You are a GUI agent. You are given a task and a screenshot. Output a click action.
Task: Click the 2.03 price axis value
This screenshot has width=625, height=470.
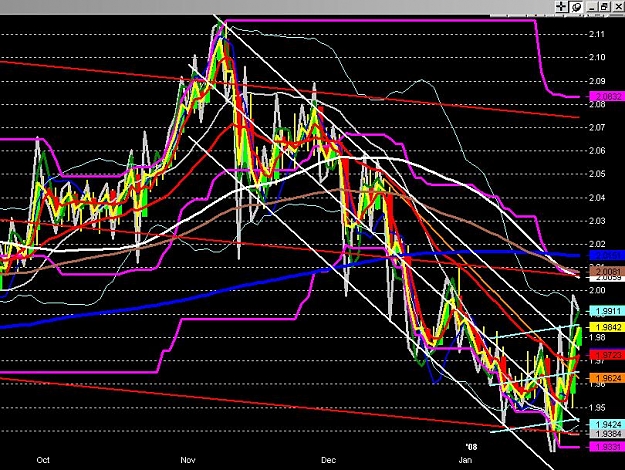pos(597,221)
